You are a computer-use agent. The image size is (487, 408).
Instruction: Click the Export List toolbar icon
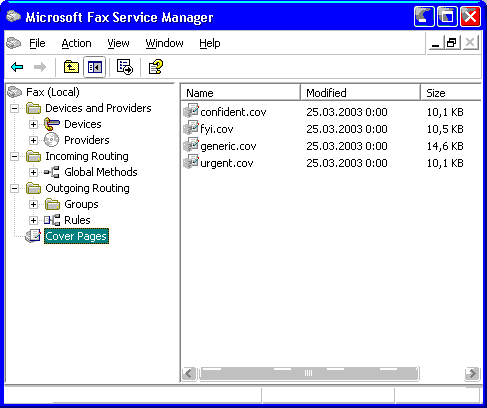click(125, 67)
